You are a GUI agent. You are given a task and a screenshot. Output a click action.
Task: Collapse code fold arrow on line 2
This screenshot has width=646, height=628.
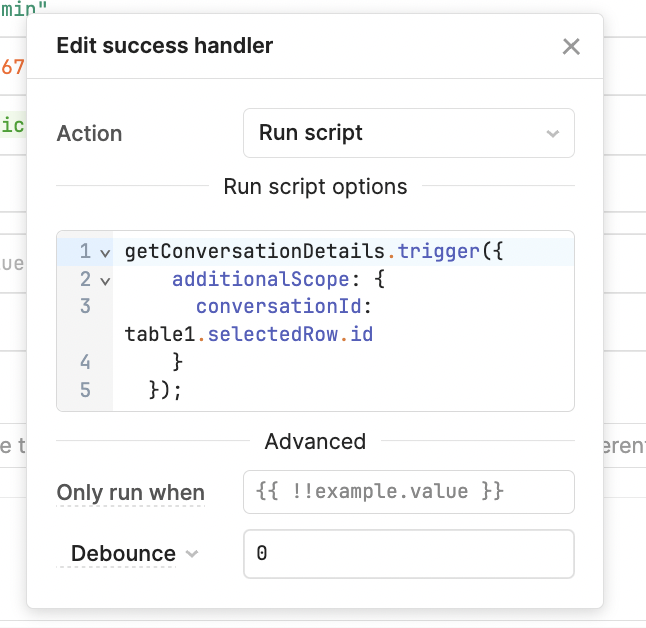coord(105,281)
